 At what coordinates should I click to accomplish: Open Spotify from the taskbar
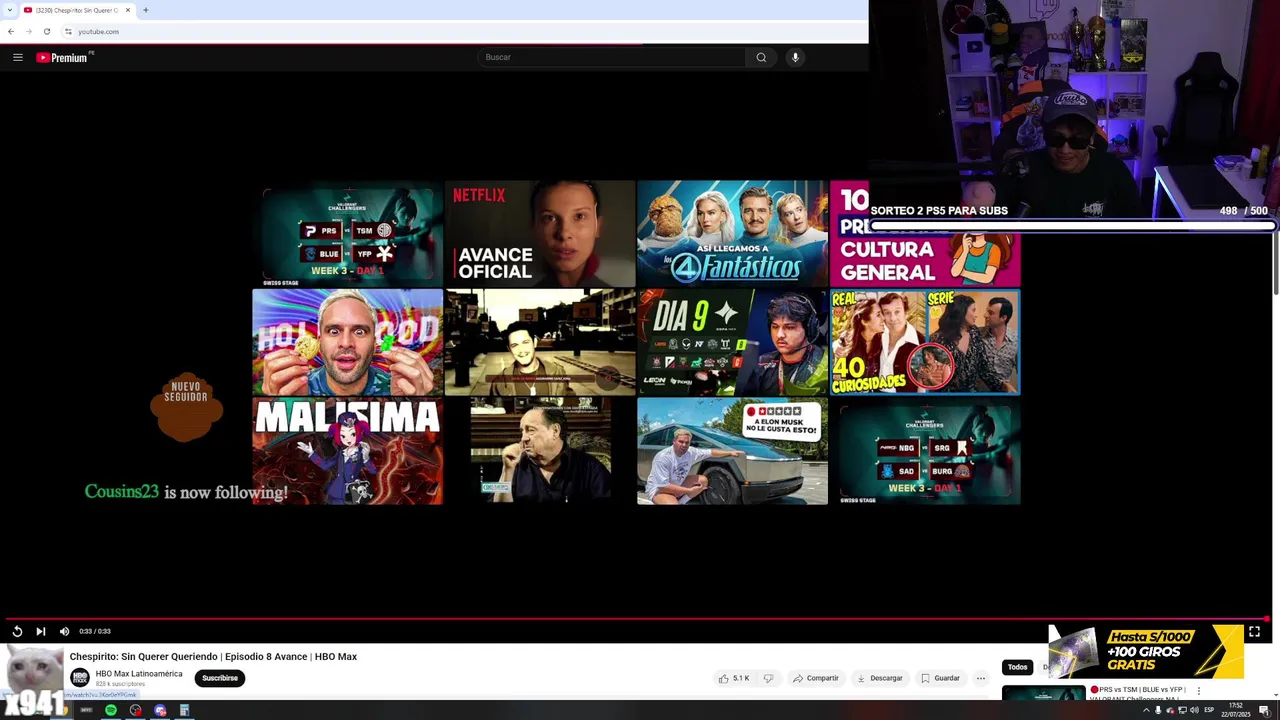click(111, 710)
